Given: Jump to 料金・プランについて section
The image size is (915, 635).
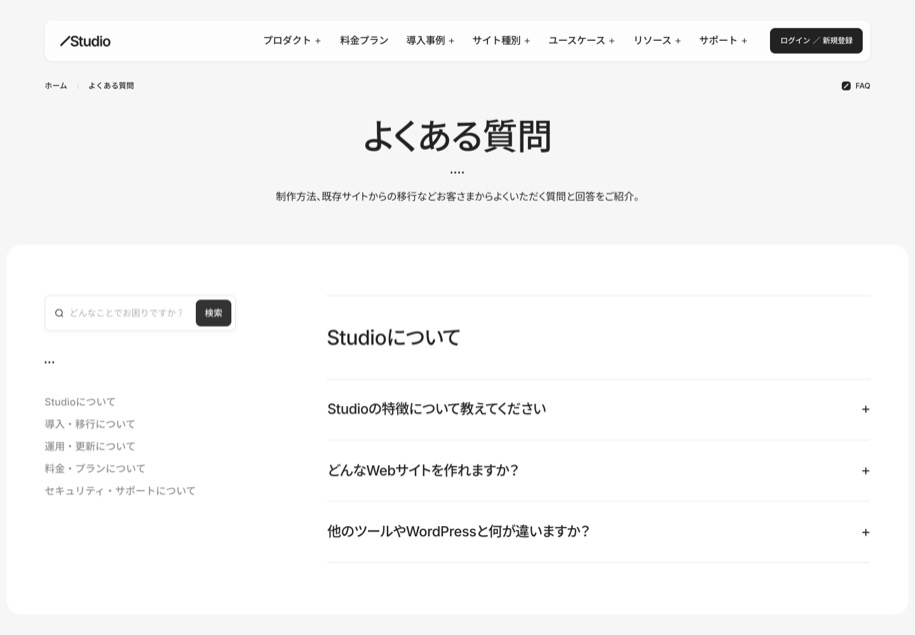Looking at the screenshot, I should 95,468.
